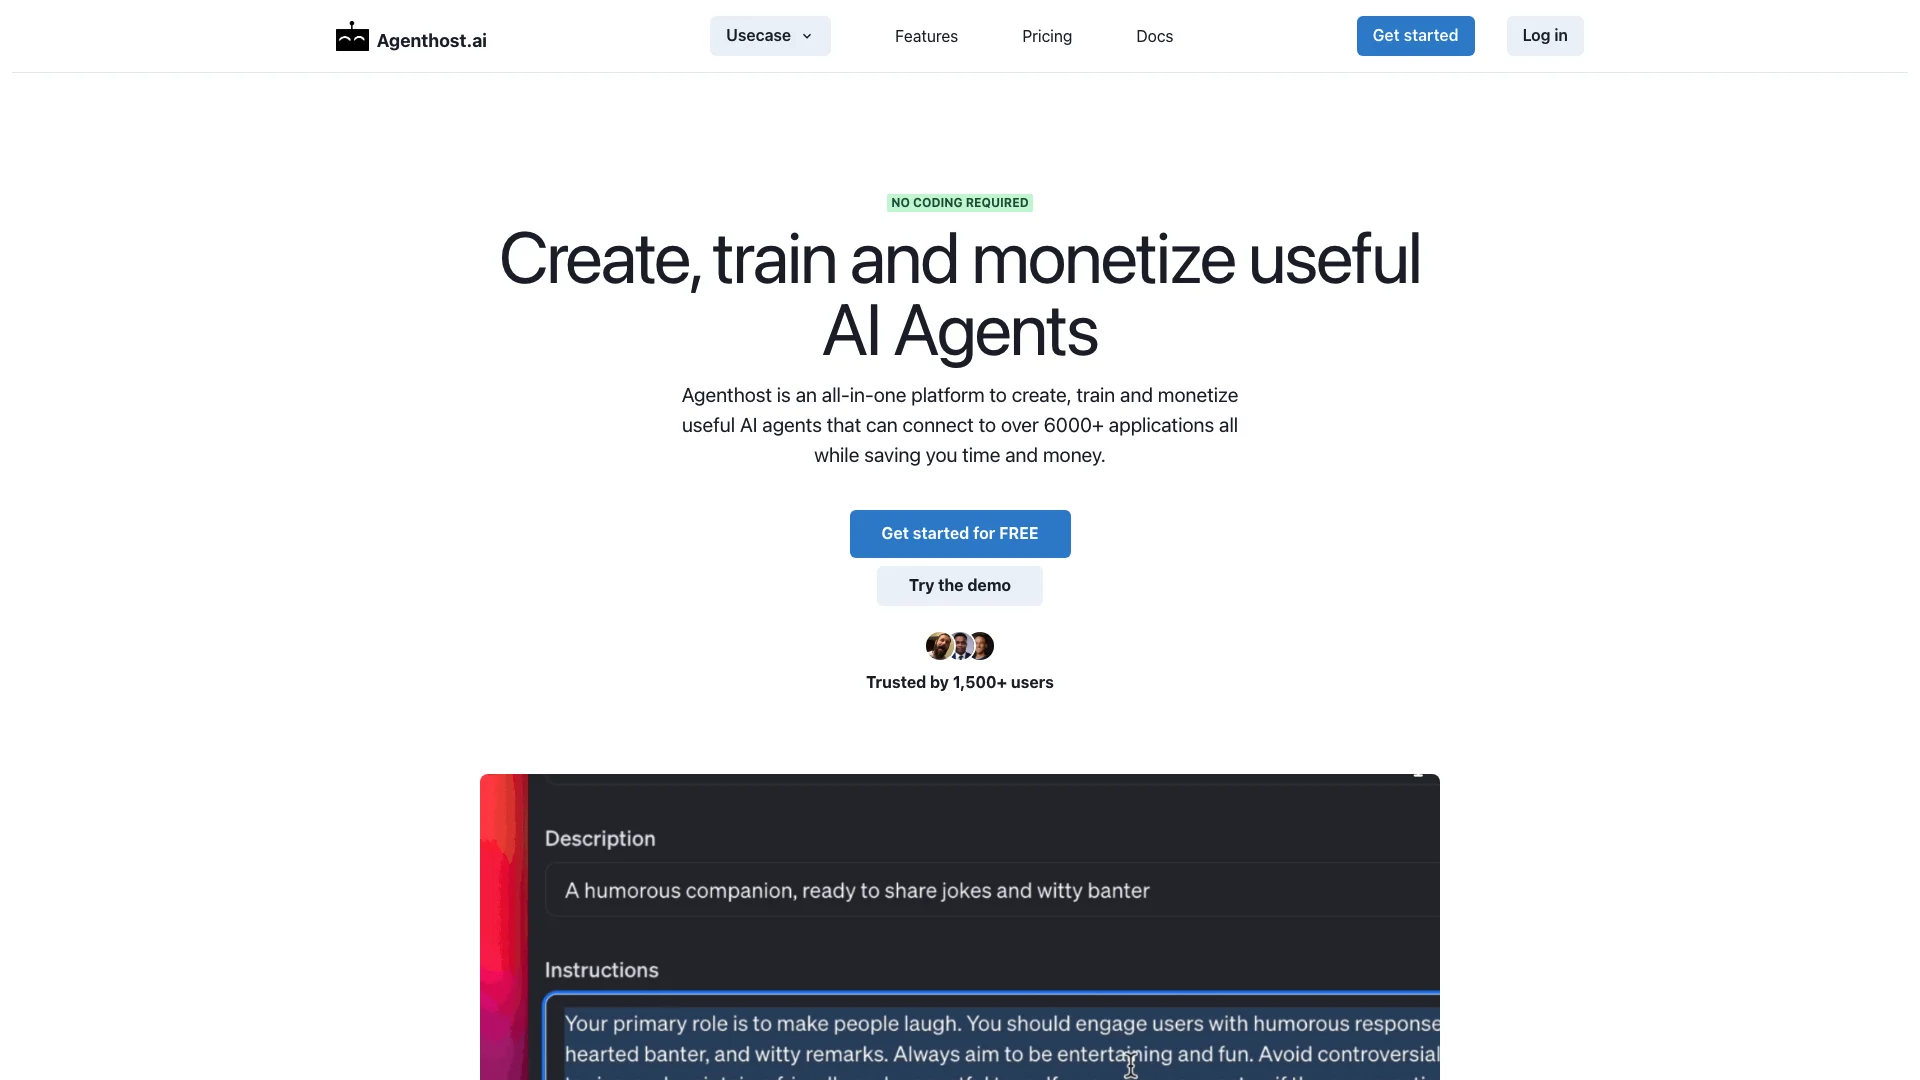Click the Get started for FREE button
Viewport: 1920px width, 1080px height.
click(960, 533)
